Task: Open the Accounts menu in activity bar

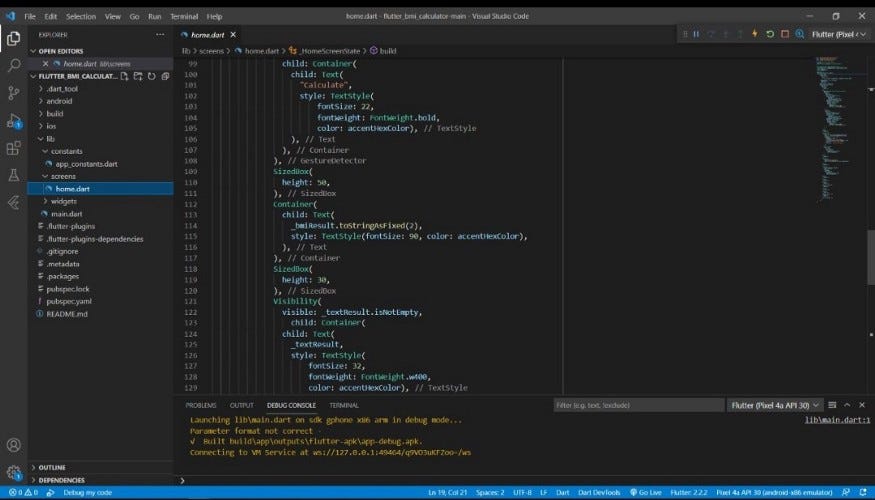Action: (13, 445)
